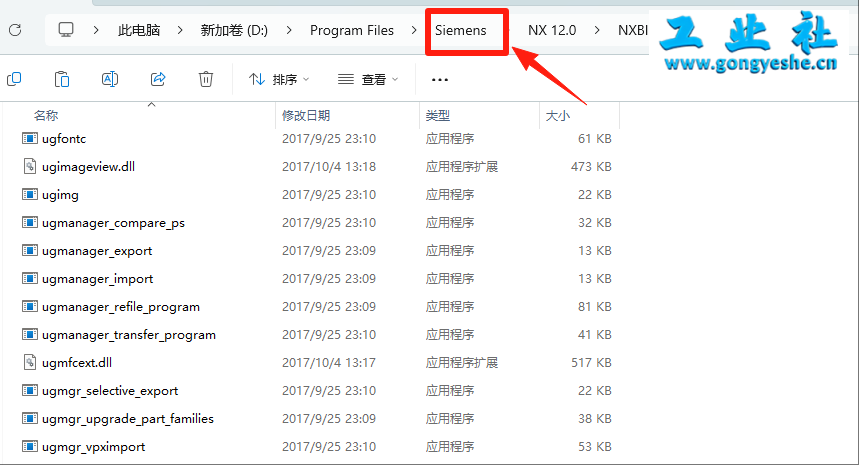This screenshot has height=465, width=859.
Task: Select the file name ugmanager_import
Action: tap(98, 279)
